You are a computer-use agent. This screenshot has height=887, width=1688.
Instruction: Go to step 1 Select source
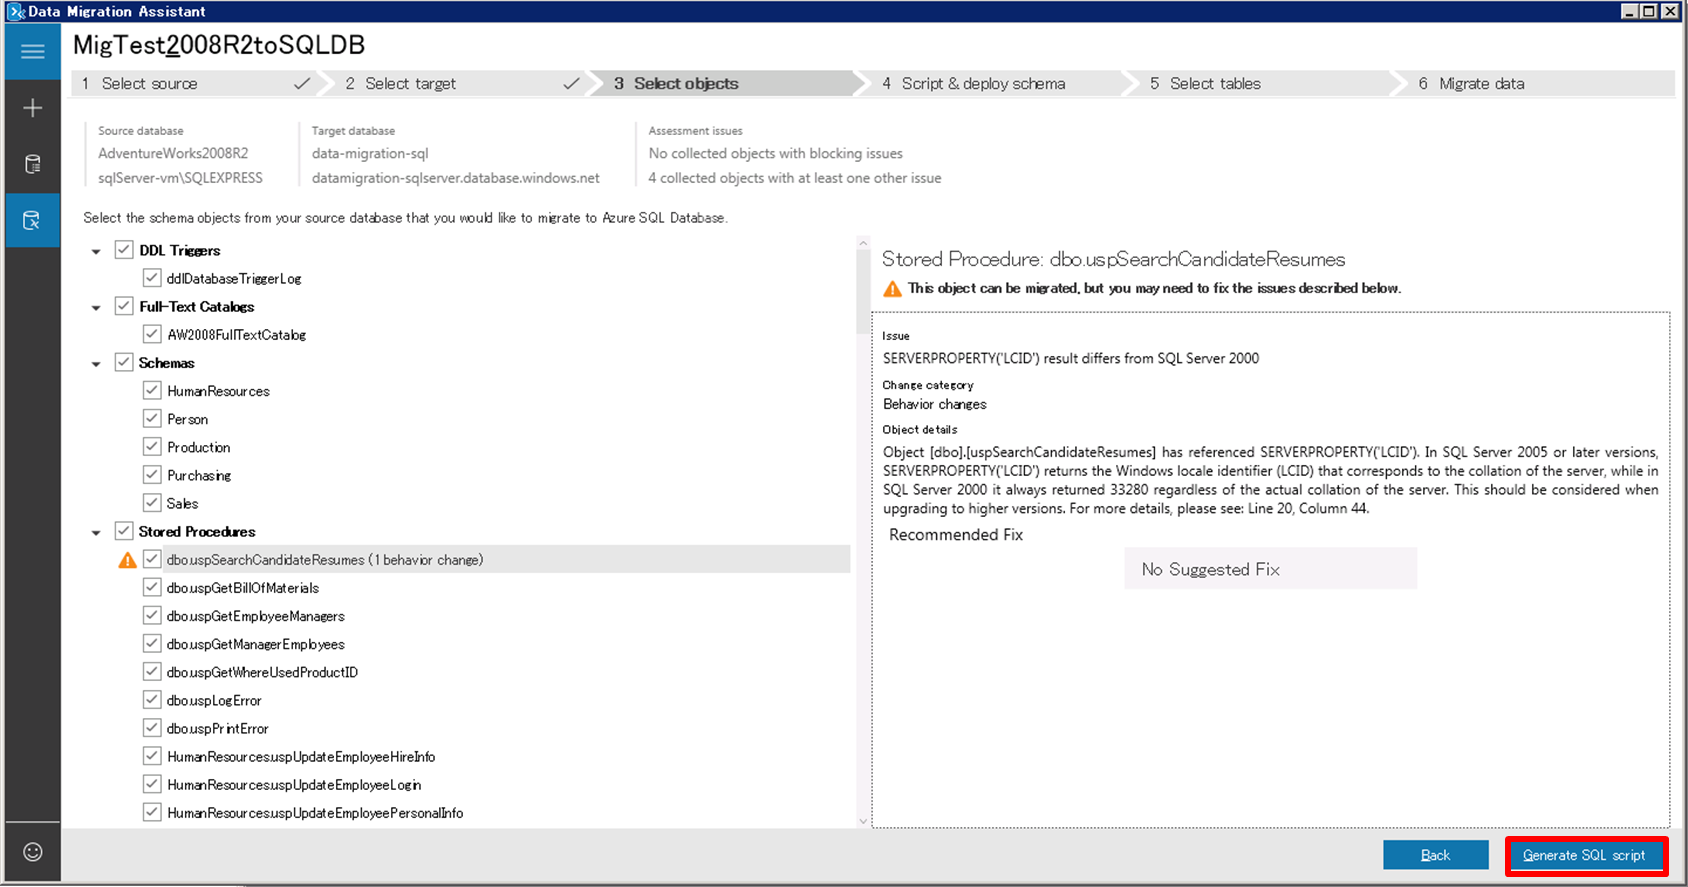point(195,84)
